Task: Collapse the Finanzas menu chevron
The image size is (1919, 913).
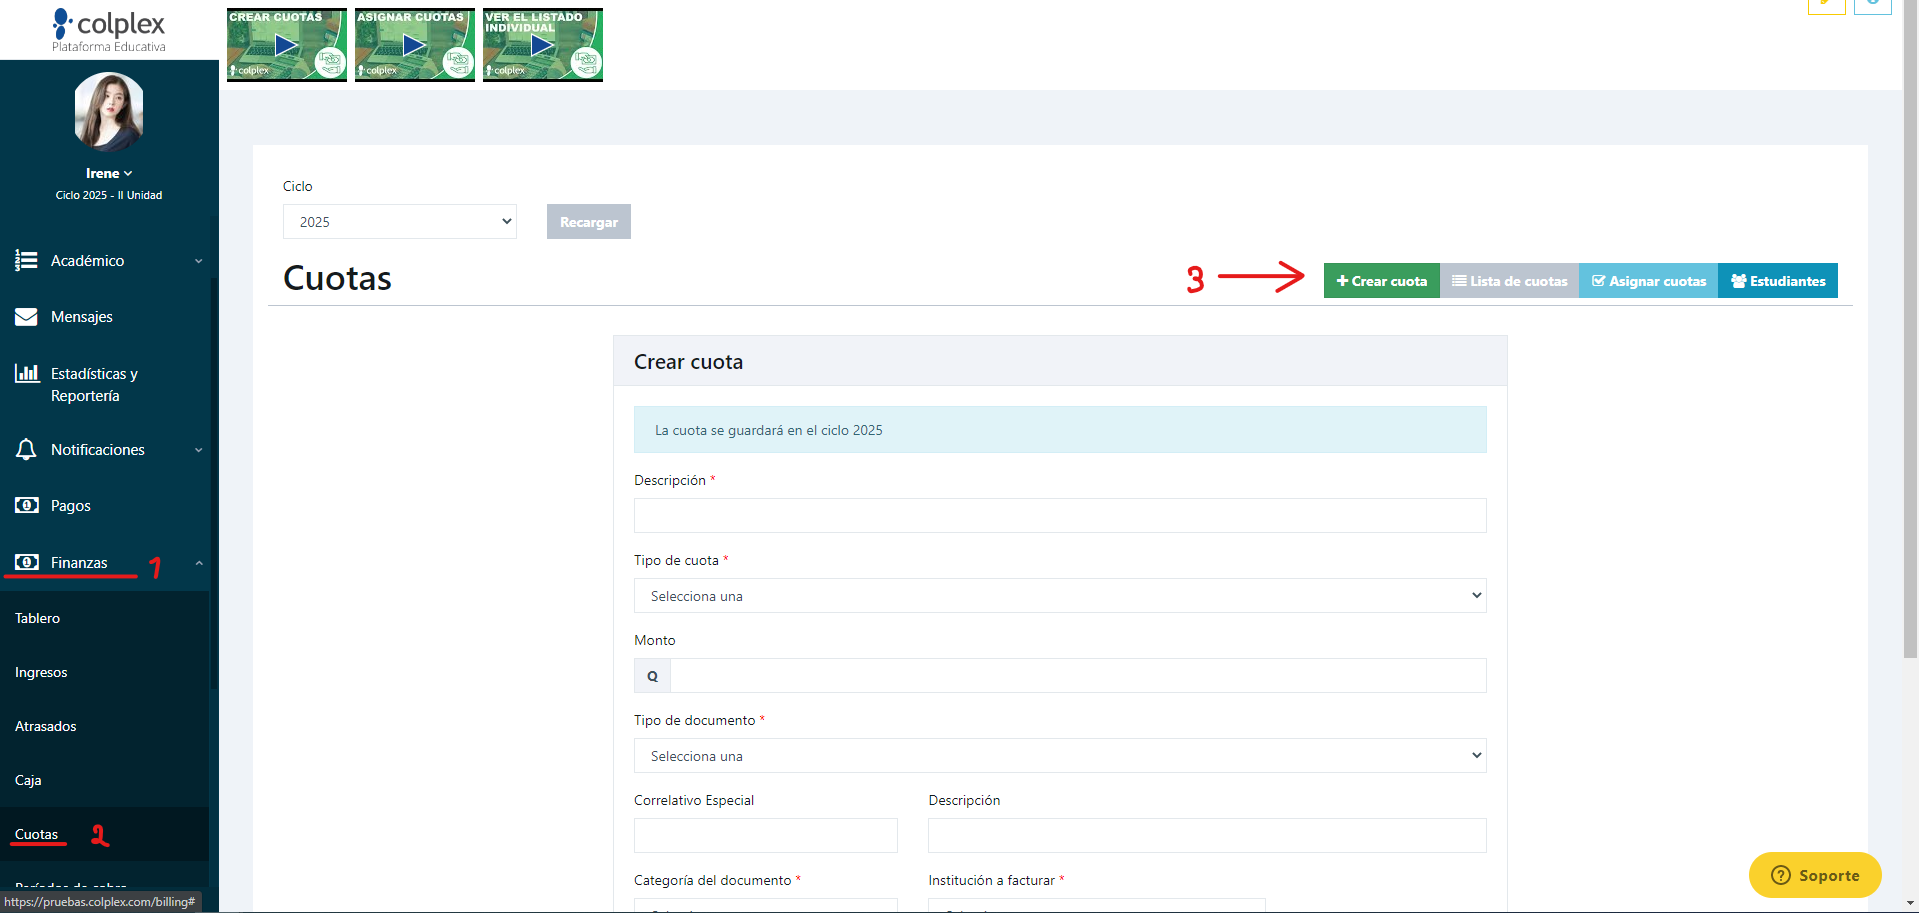Action: click(199, 563)
